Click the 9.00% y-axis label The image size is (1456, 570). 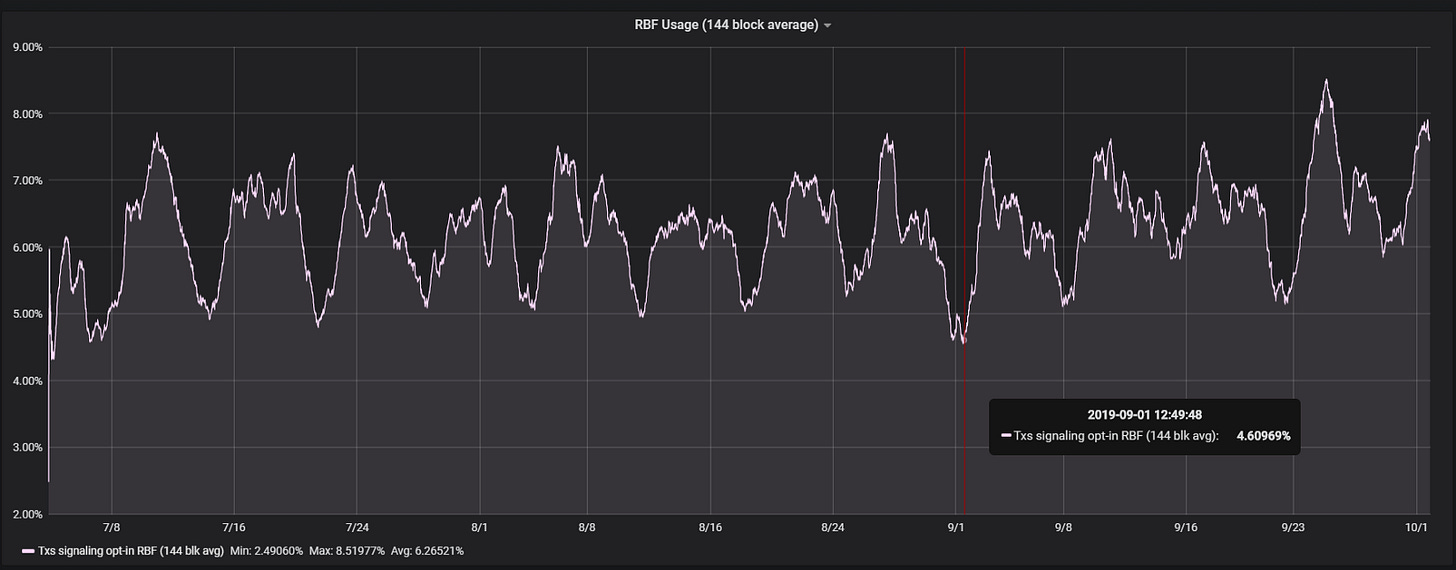[27, 47]
